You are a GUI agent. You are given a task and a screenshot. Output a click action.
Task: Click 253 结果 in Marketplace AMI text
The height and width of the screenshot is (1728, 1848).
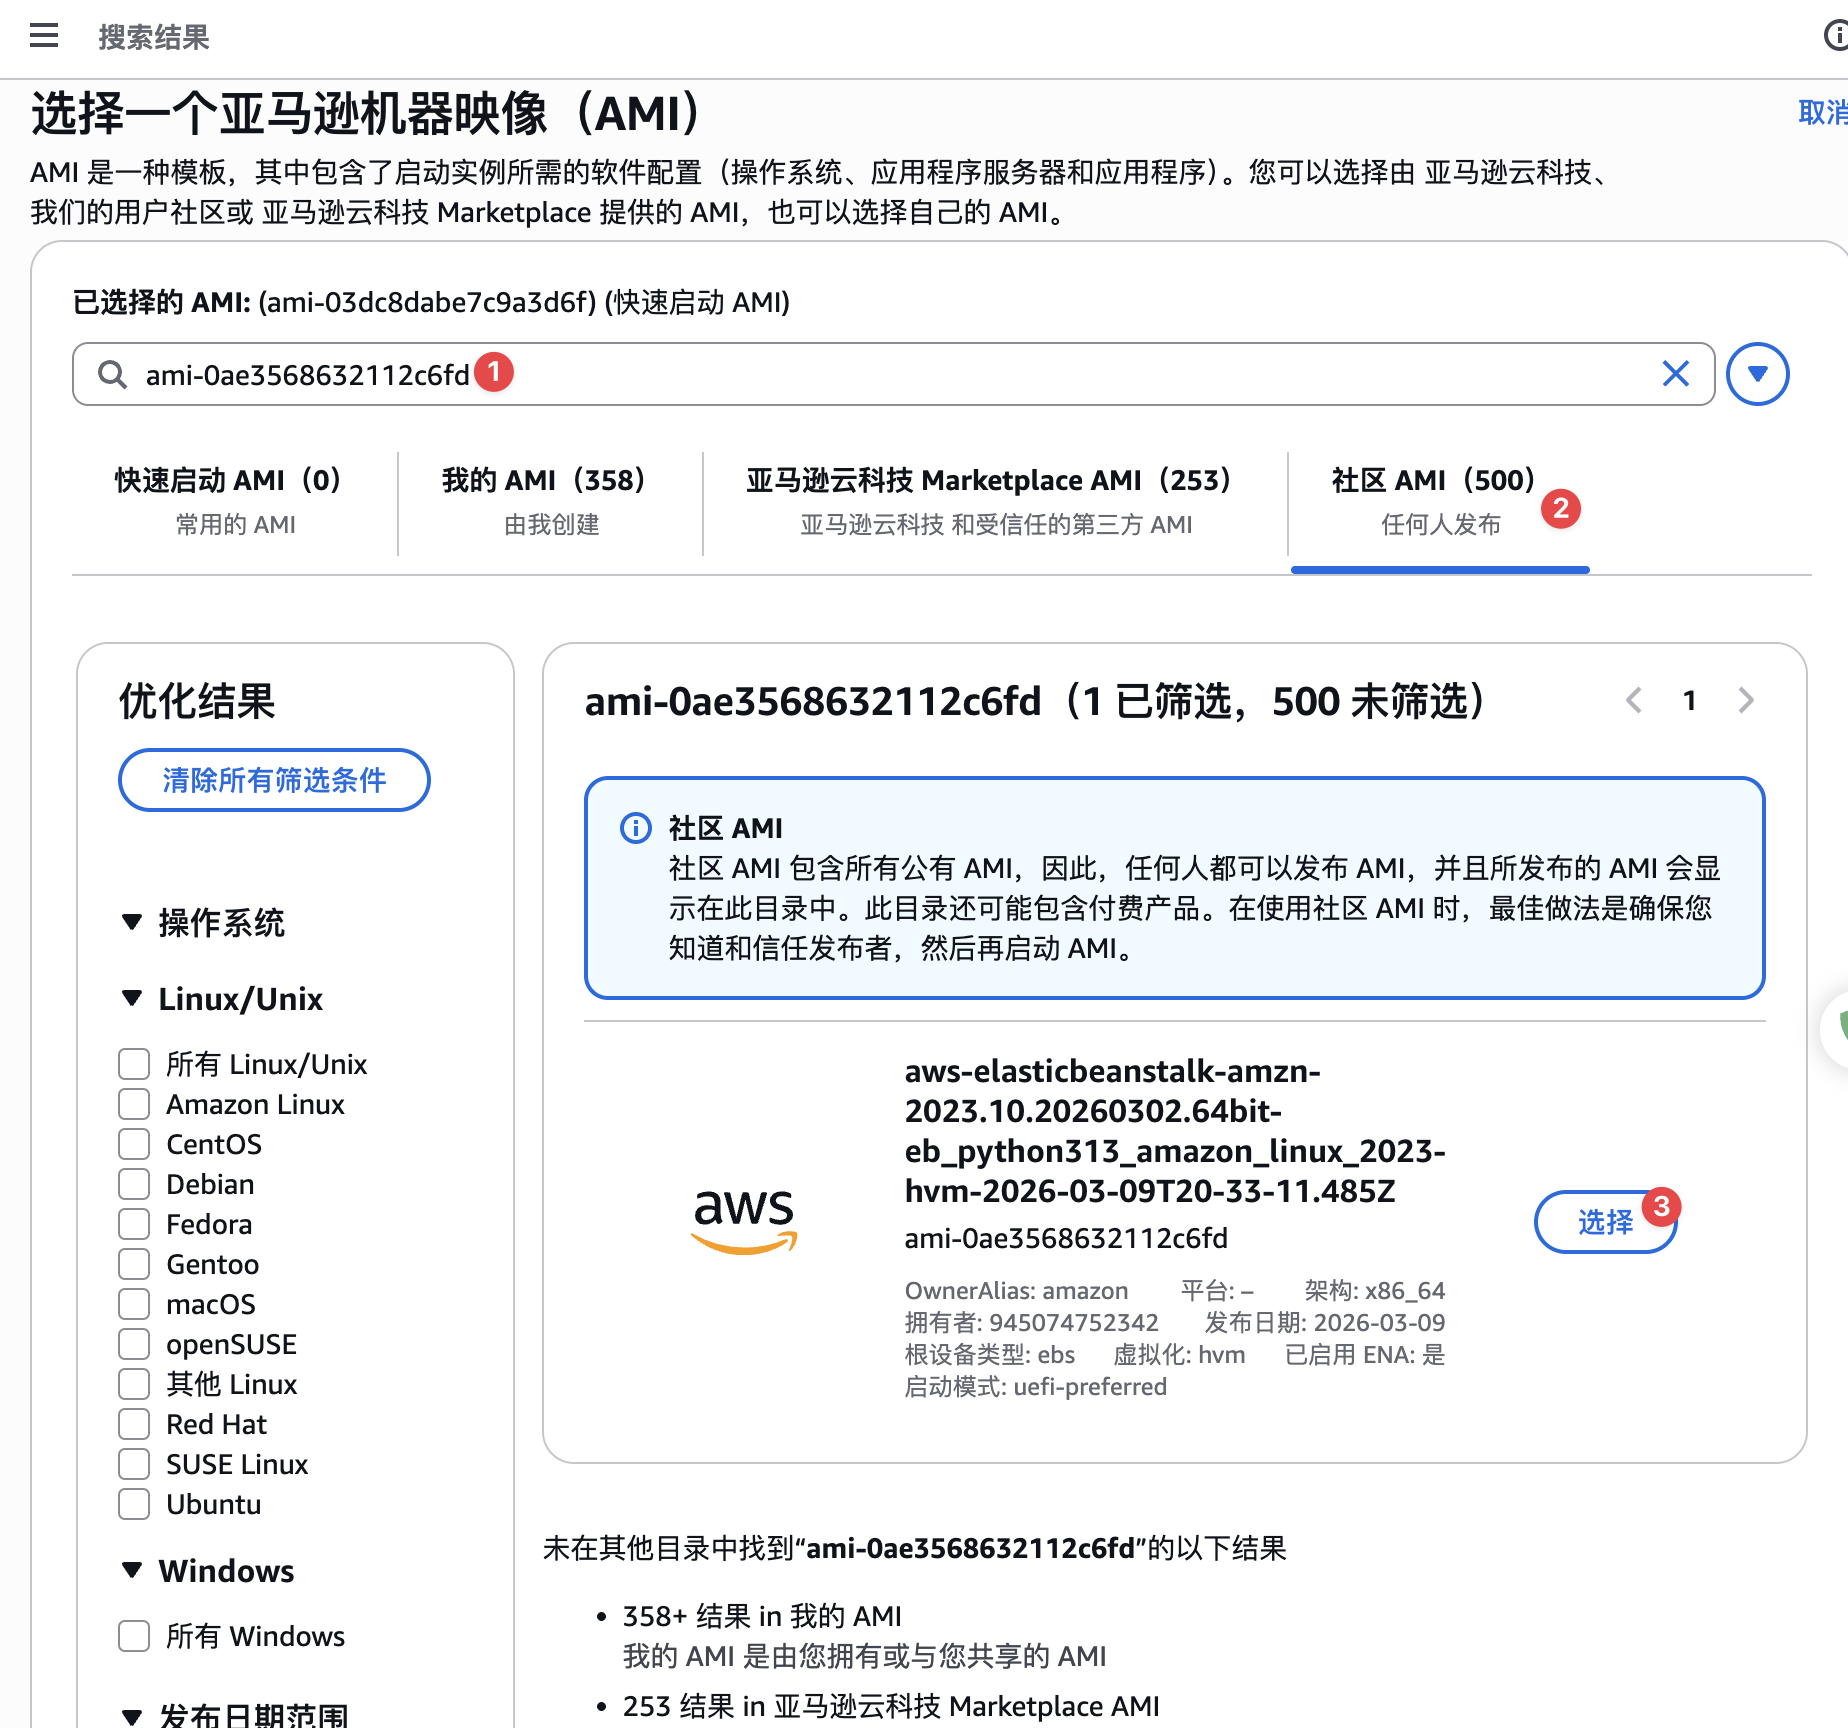pyautogui.click(x=891, y=1705)
